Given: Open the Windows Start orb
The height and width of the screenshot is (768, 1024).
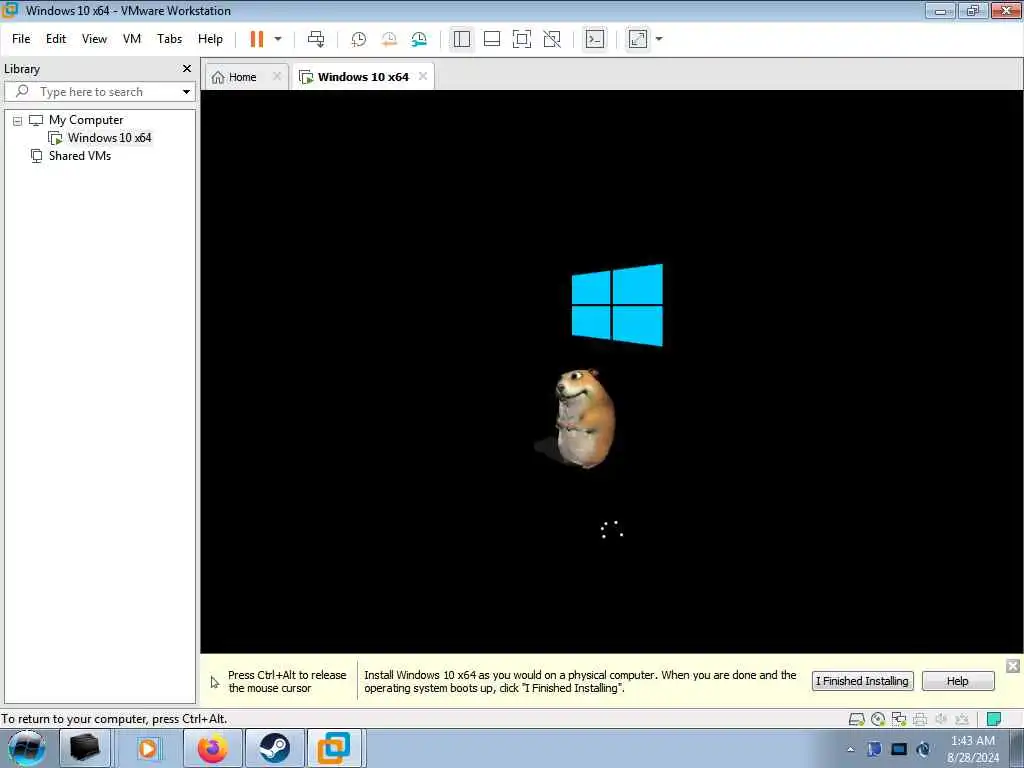Looking at the screenshot, I should (x=26, y=748).
